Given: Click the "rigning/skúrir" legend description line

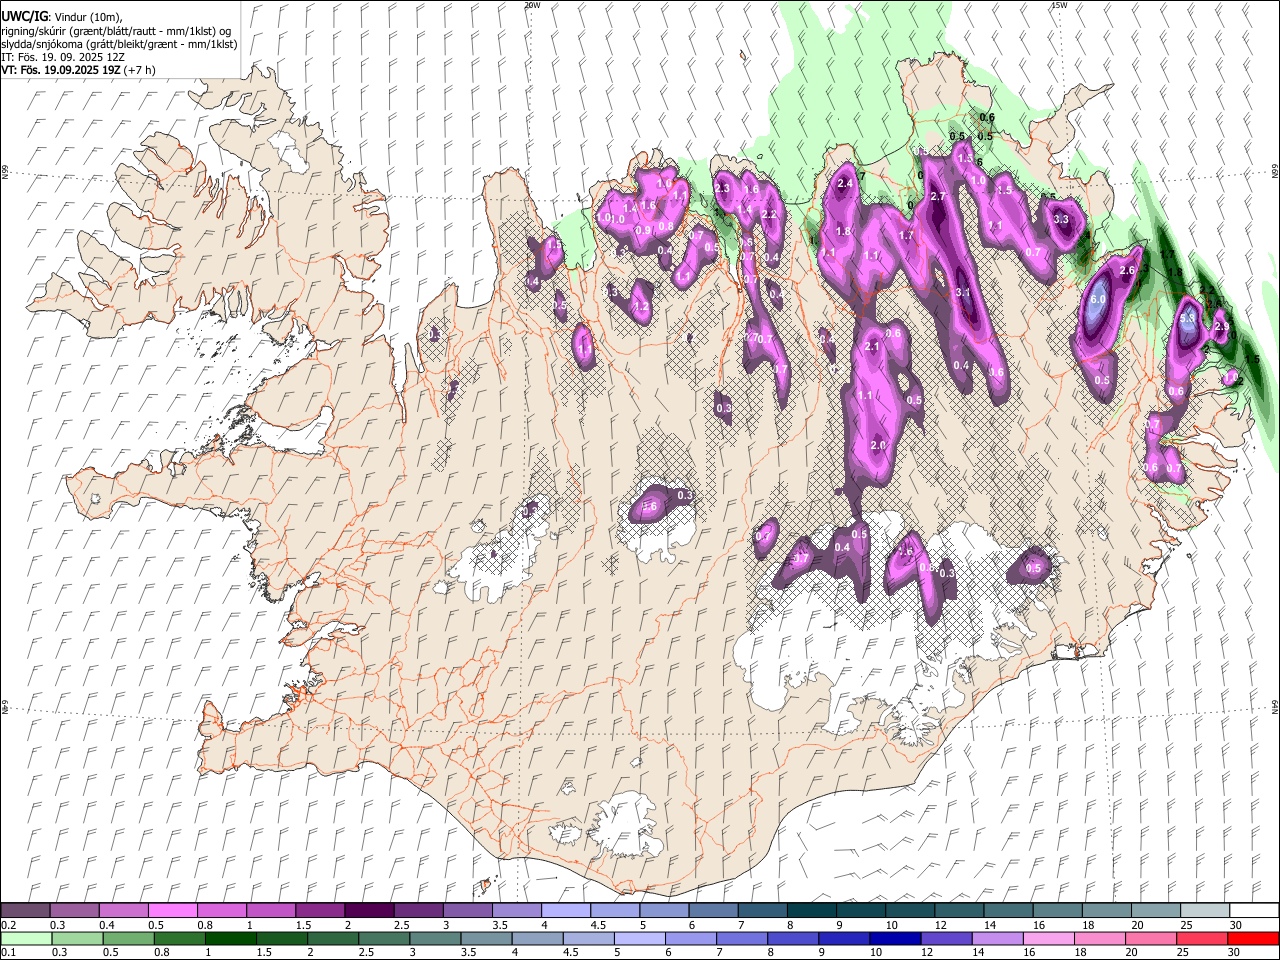Looking at the screenshot, I should coord(116,31).
